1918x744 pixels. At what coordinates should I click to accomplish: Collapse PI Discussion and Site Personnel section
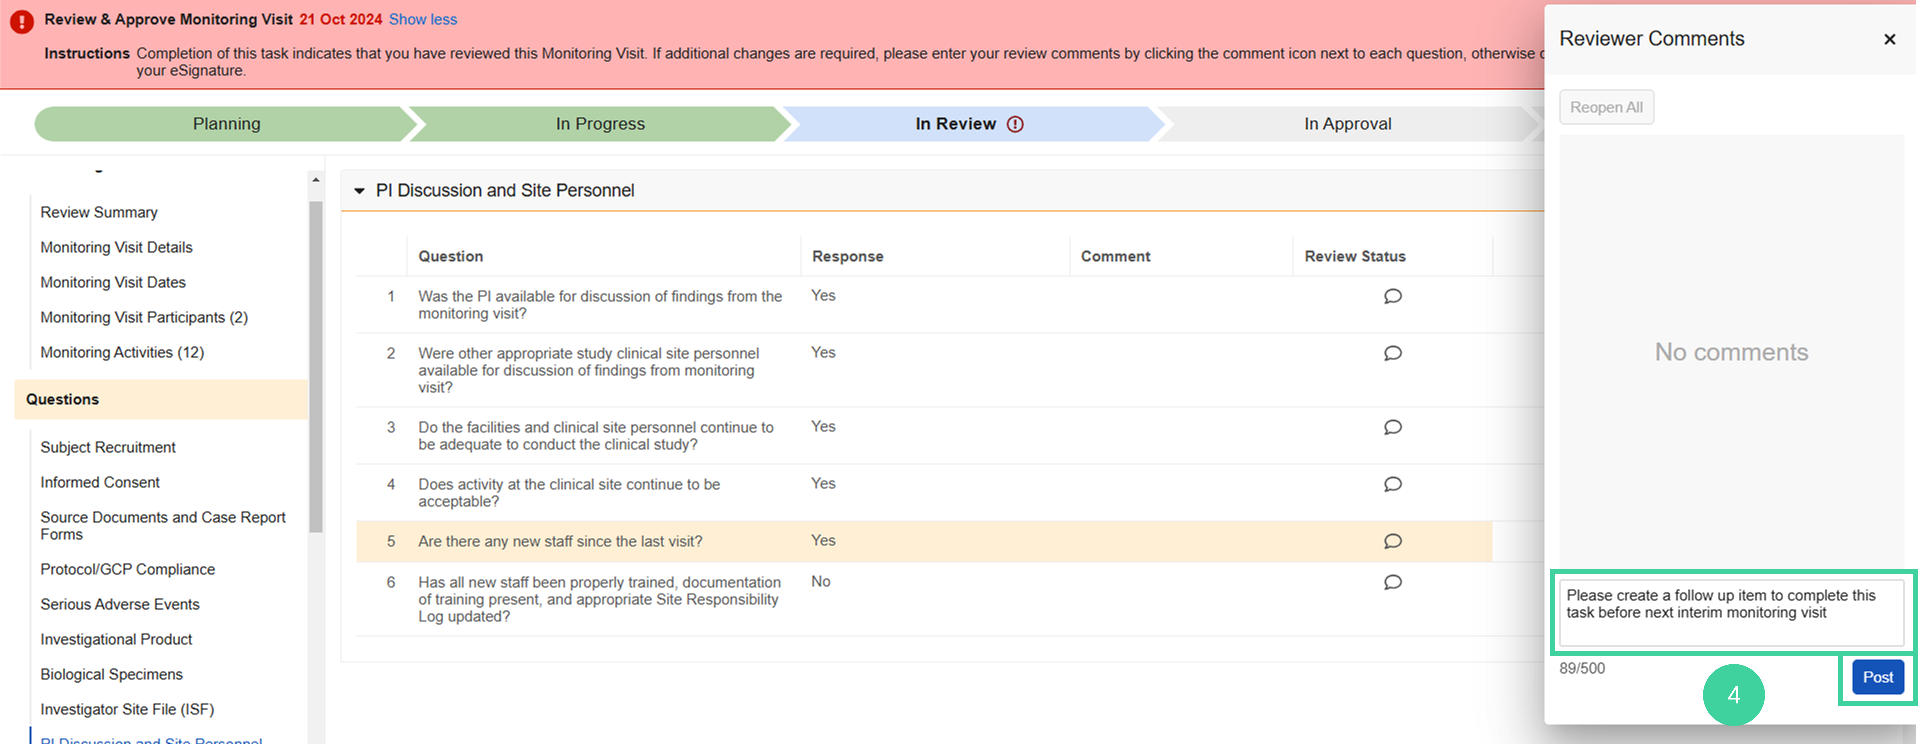[x=359, y=191]
